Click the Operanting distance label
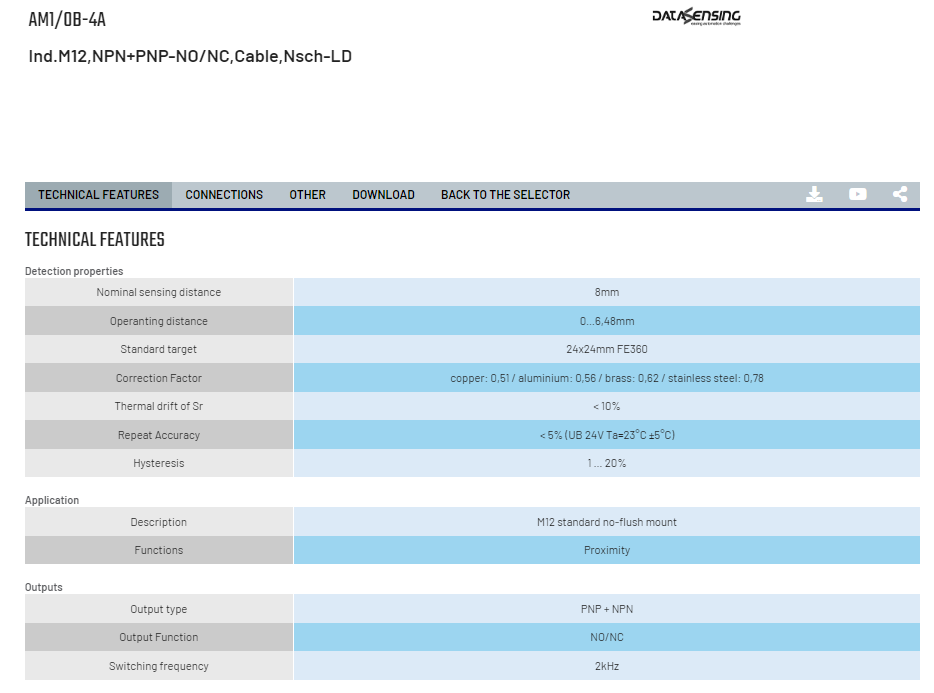Screen dimensions: 934x693 click(158, 321)
